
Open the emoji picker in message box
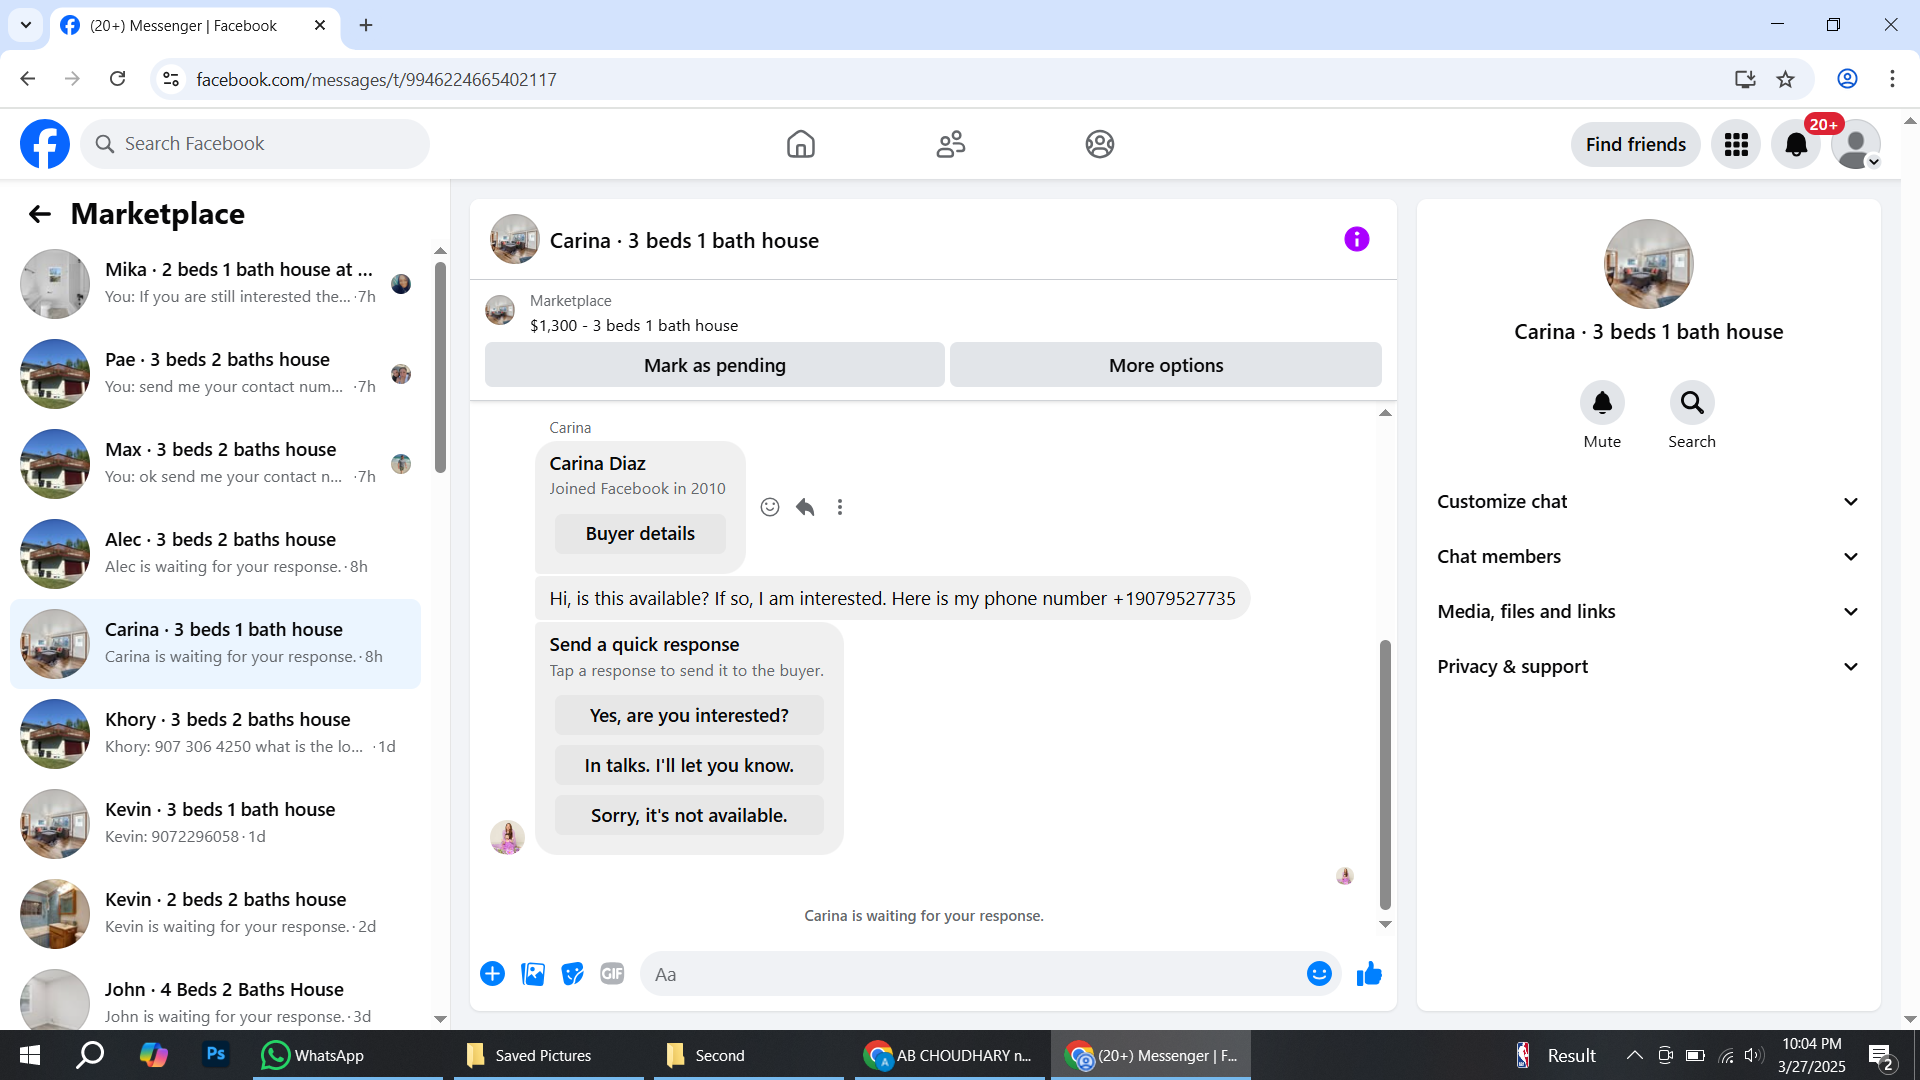click(x=1319, y=974)
